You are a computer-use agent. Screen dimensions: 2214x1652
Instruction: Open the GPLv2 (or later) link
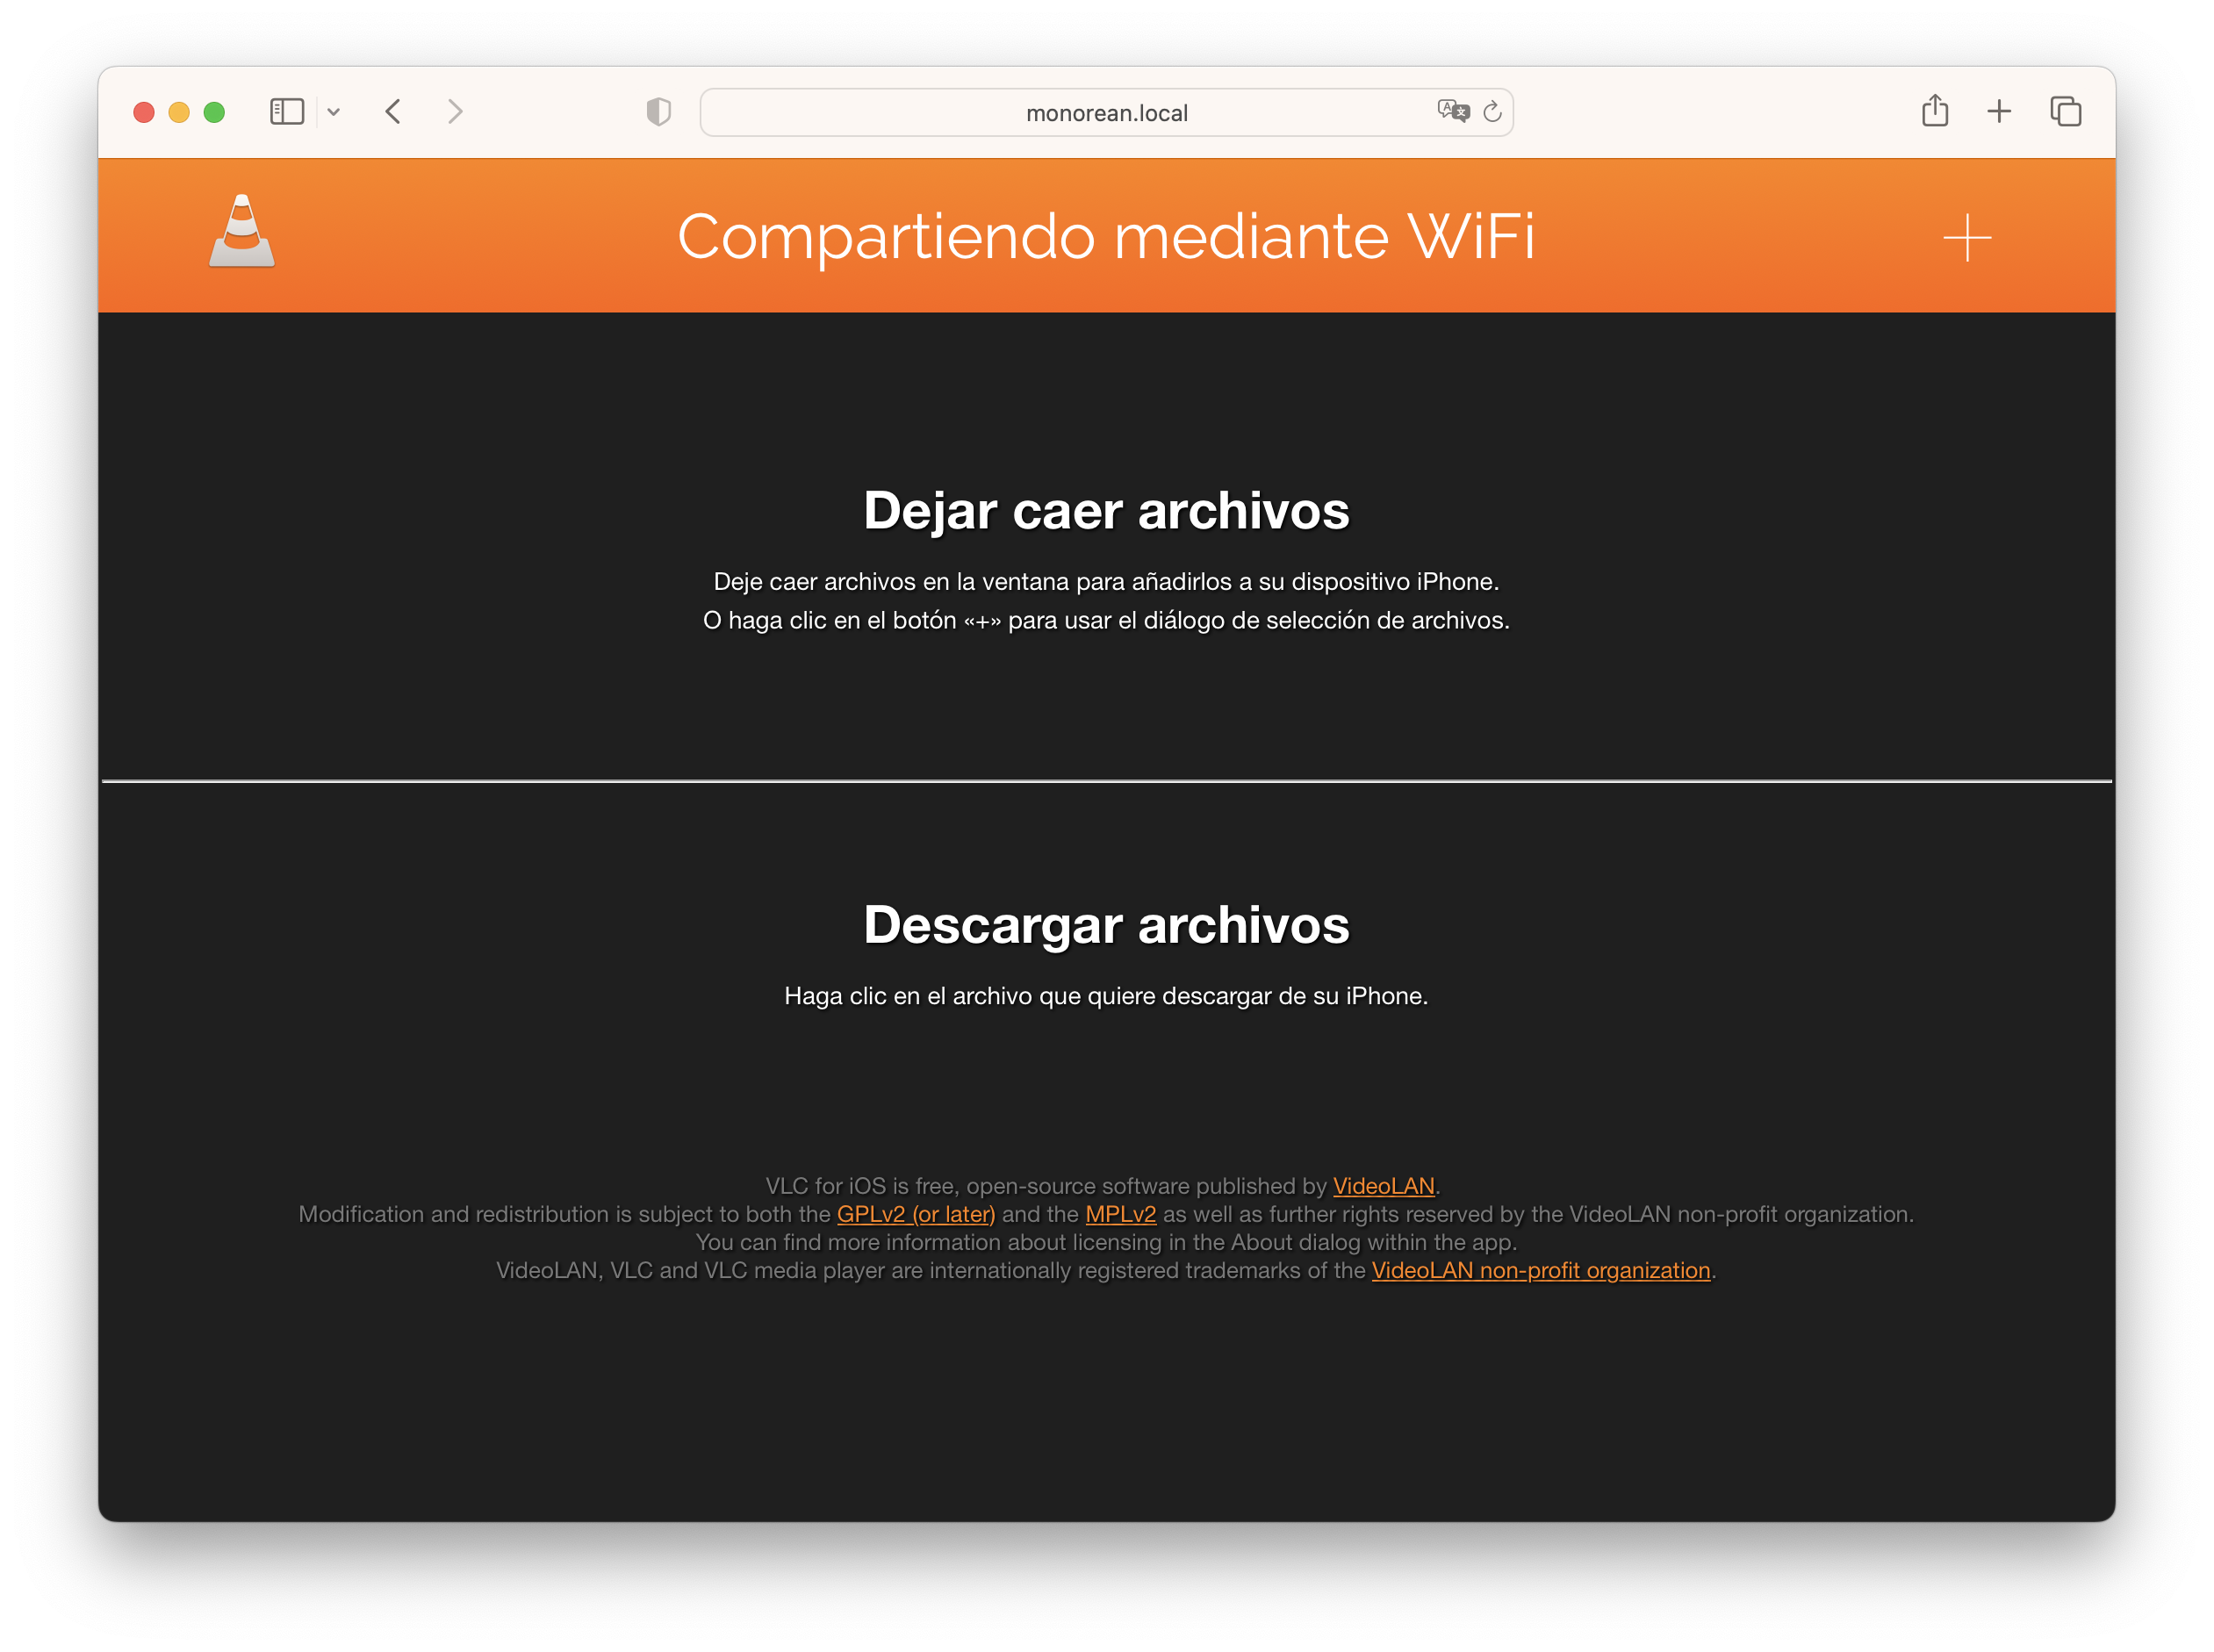click(x=915, y=1214)
